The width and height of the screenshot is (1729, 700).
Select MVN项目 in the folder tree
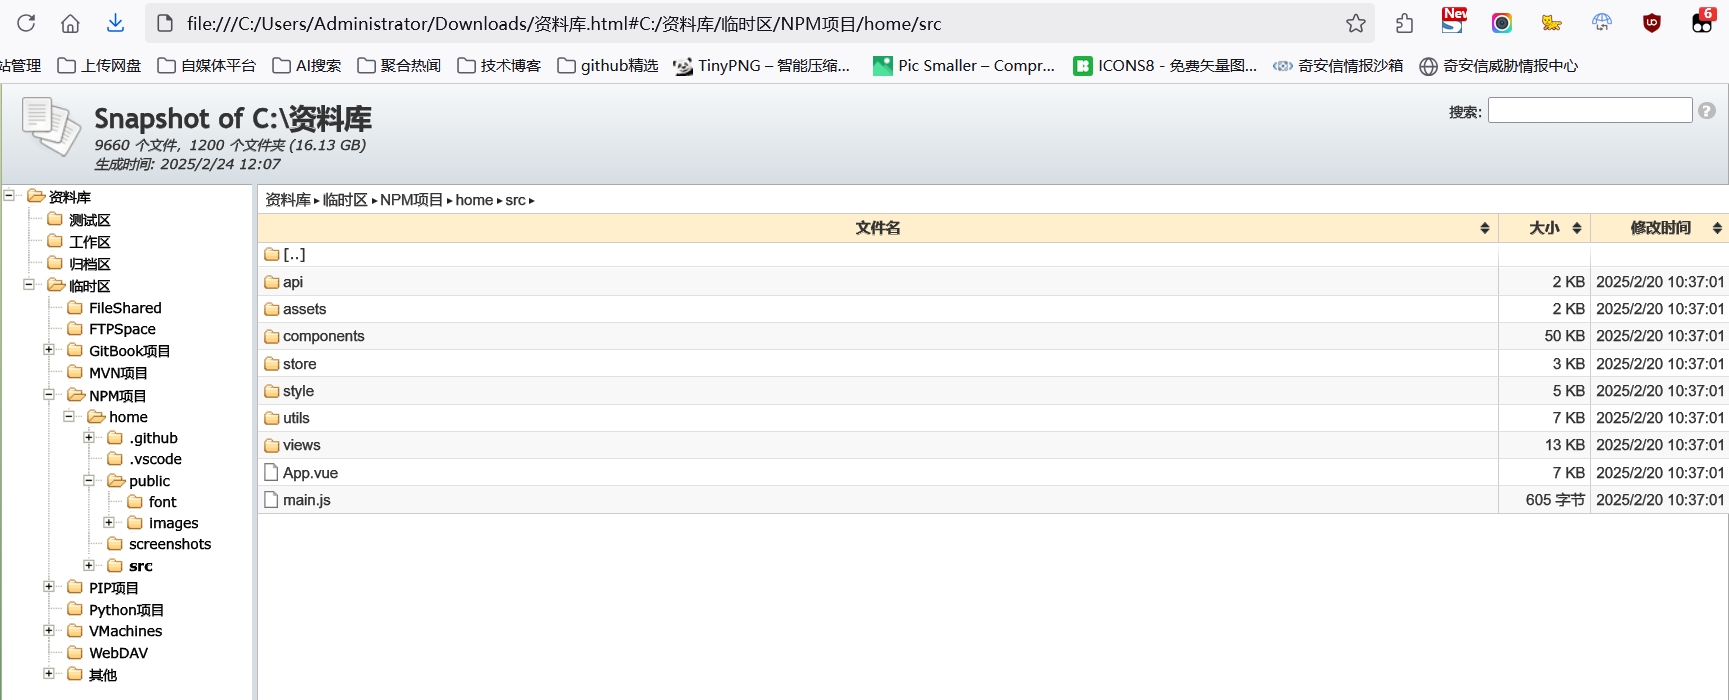[118, 373]
